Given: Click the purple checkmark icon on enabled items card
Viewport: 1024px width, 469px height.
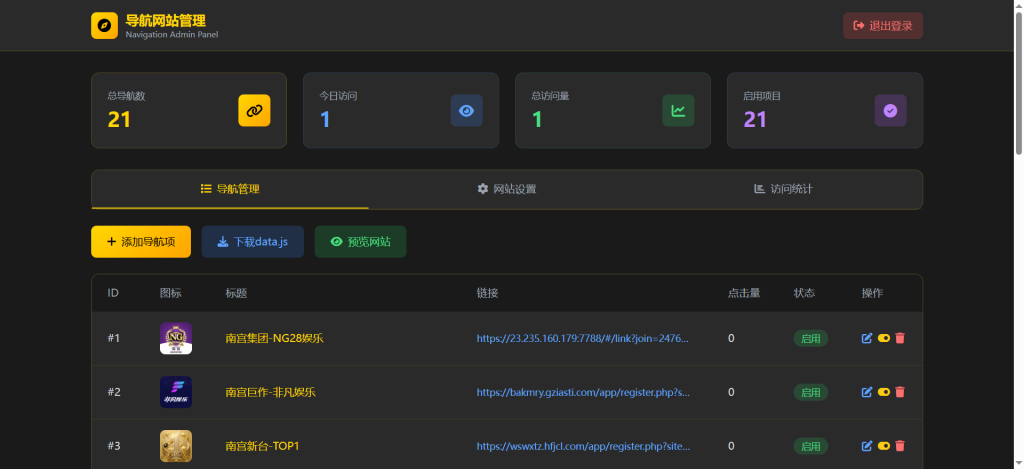Looking at the screenshot, I should [890, 110].
